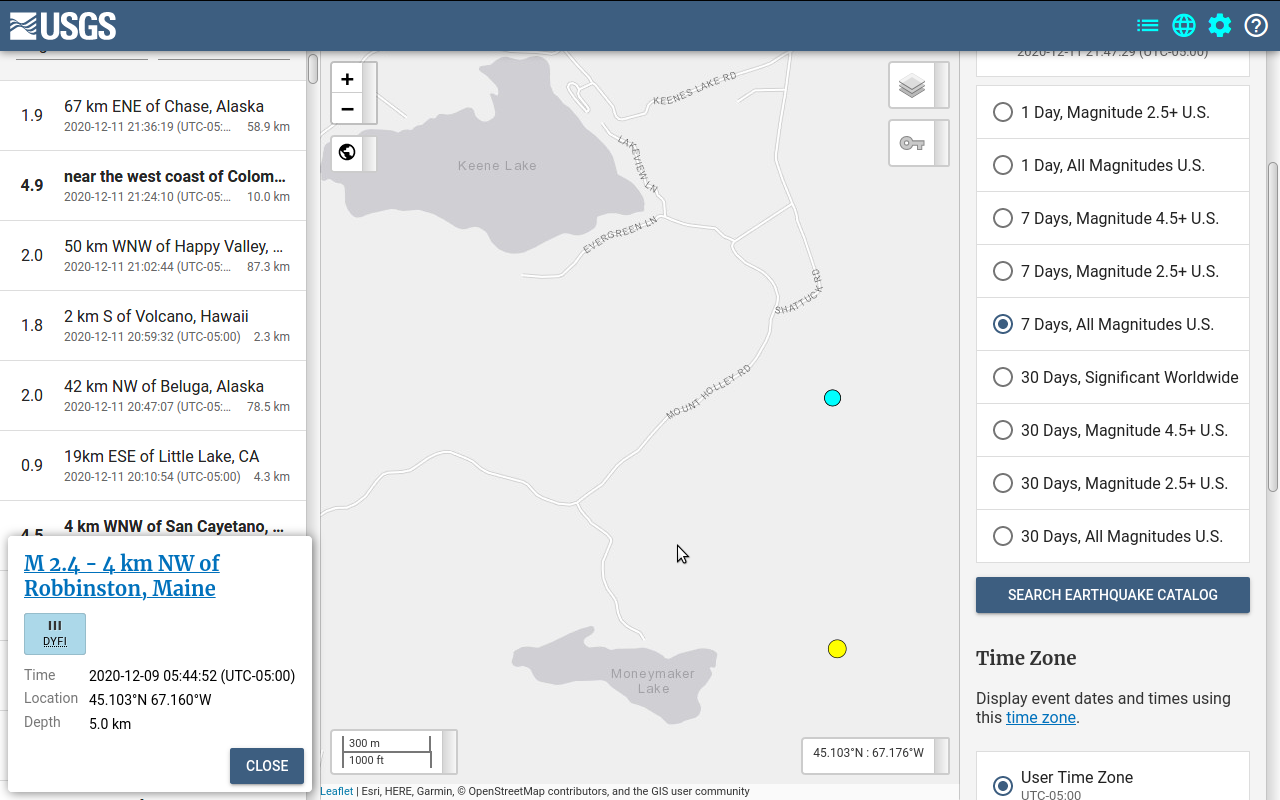Open the earthquake list icon in header
The height and width of the screenshot is (800, 1280).
click(1147, 26)
